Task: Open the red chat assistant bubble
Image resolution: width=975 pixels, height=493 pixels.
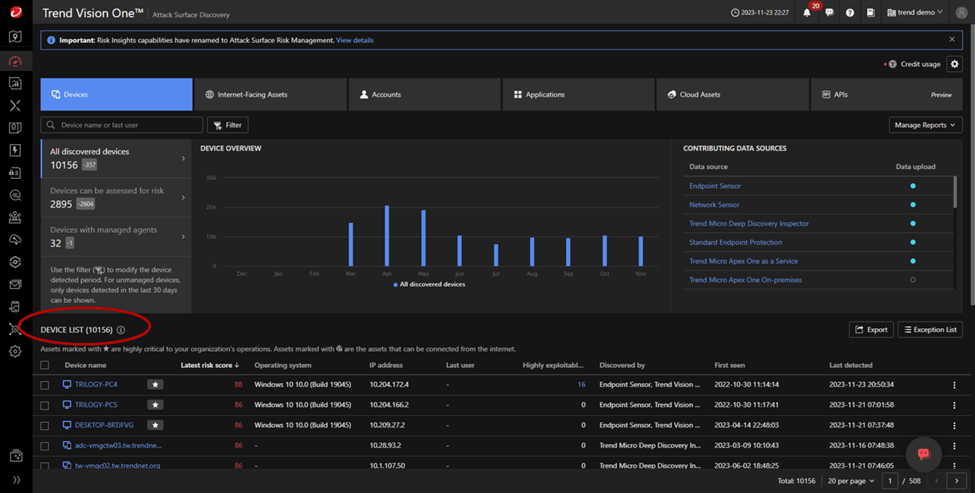Action: 923,453
